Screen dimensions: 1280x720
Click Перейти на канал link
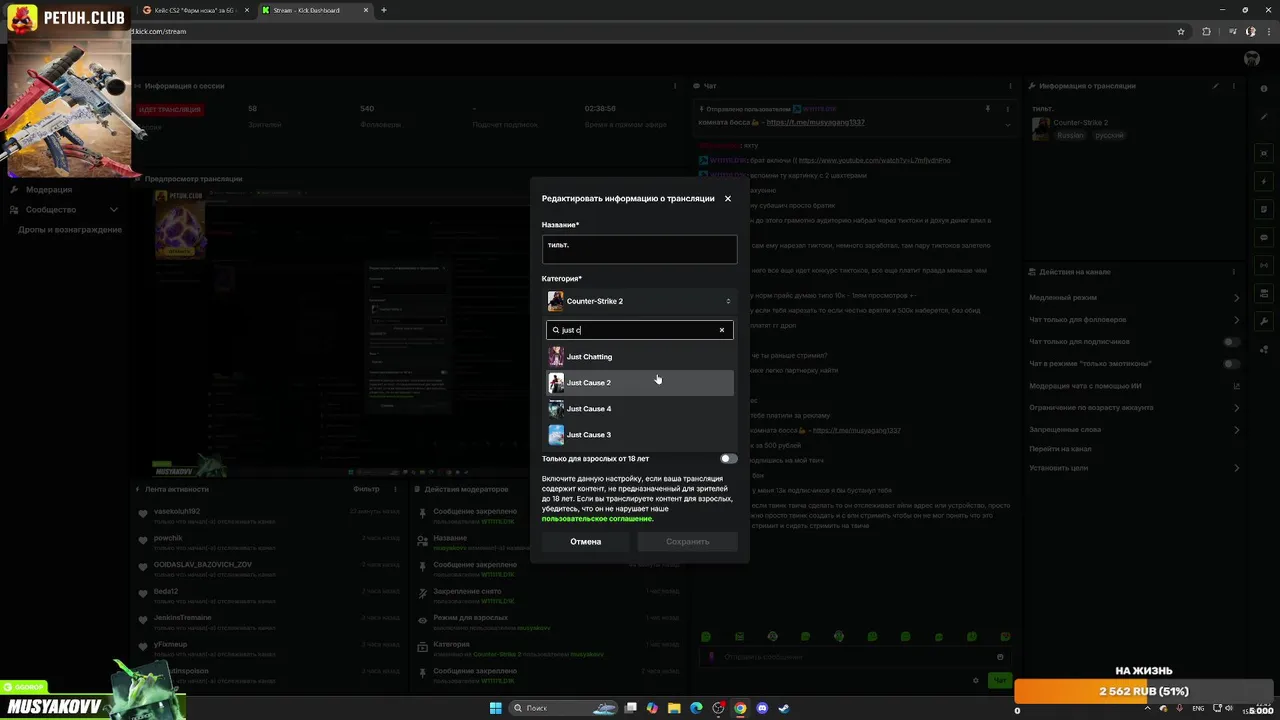[x=1060, y=449]
